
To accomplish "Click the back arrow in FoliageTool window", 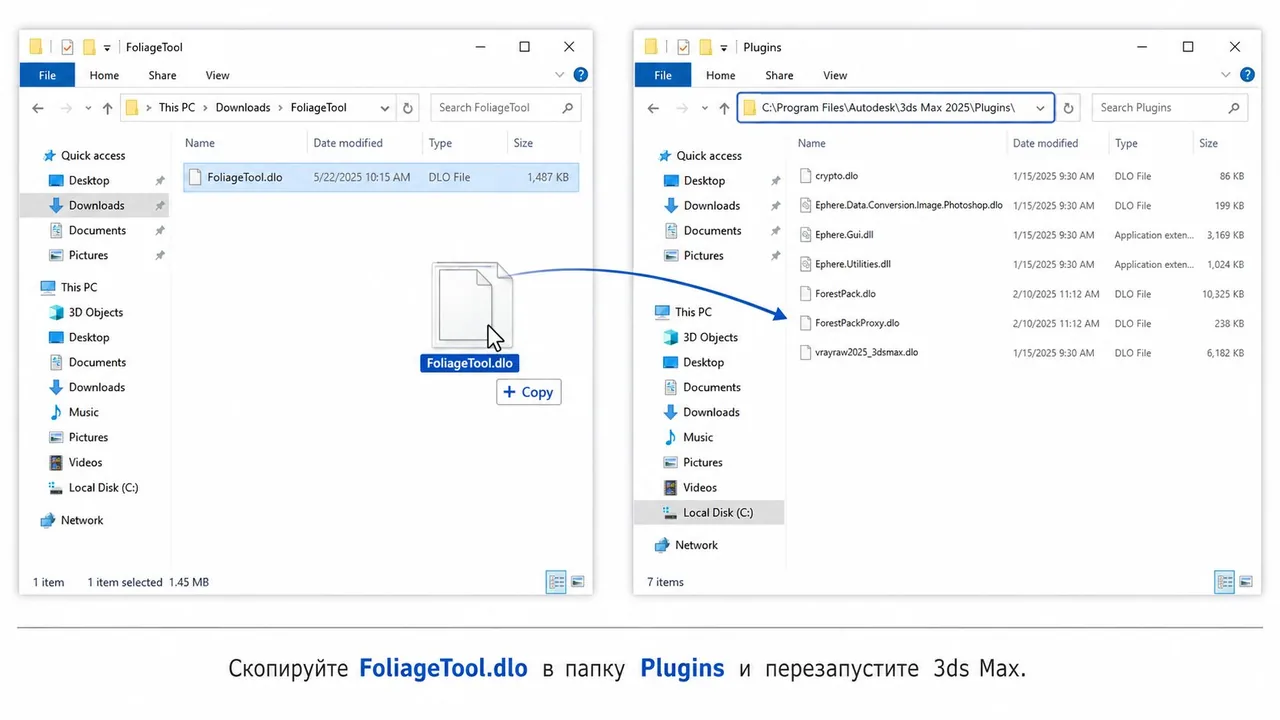I will coord(38,108).
